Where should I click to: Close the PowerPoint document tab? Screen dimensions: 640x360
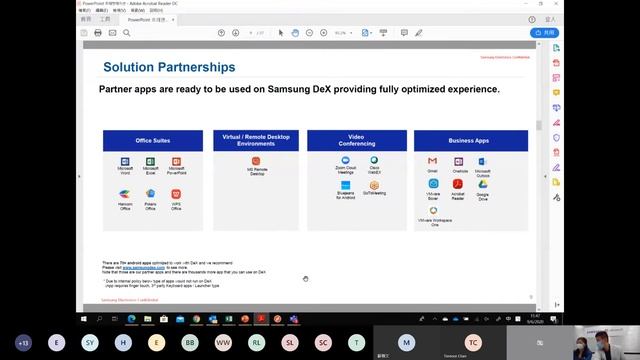[173, 20]
